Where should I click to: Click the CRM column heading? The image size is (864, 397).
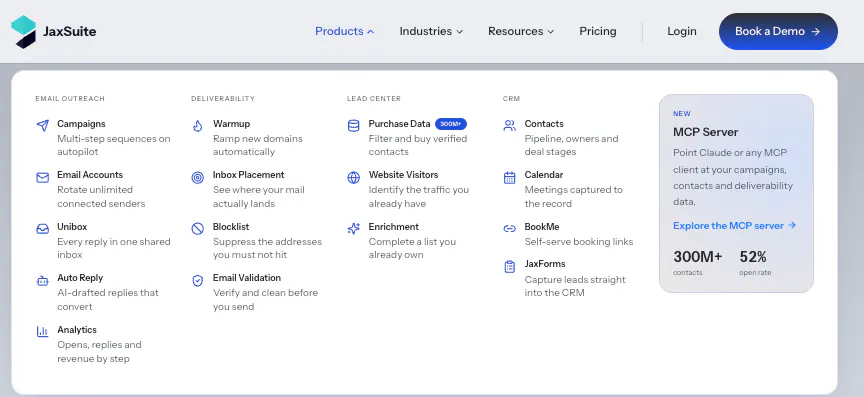pos(511,99)
